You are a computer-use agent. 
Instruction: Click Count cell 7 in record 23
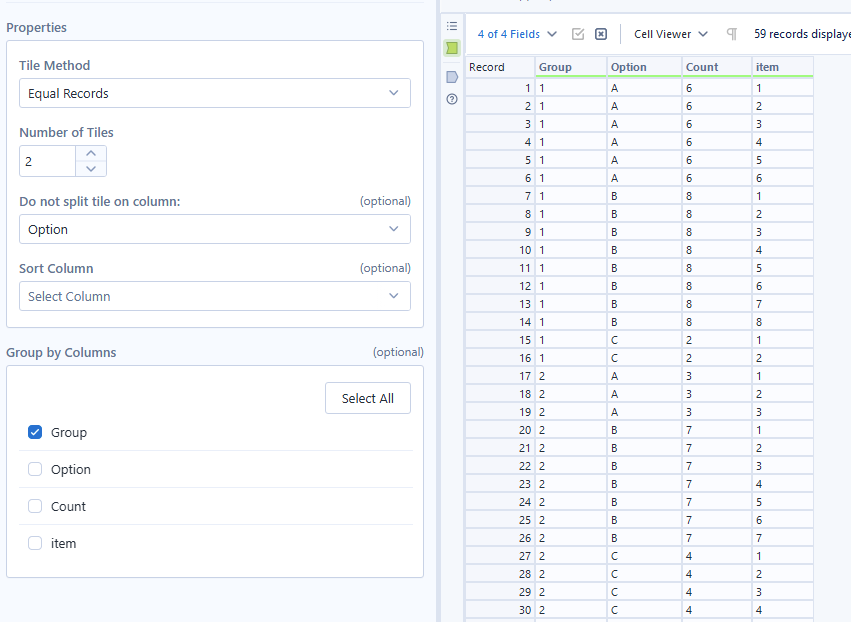coord(717,484)
